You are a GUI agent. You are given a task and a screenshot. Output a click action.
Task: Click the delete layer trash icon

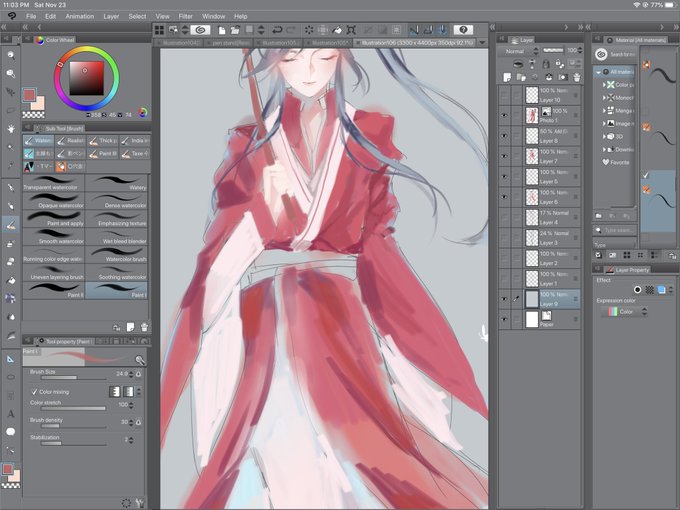click(x=577, y=77)
